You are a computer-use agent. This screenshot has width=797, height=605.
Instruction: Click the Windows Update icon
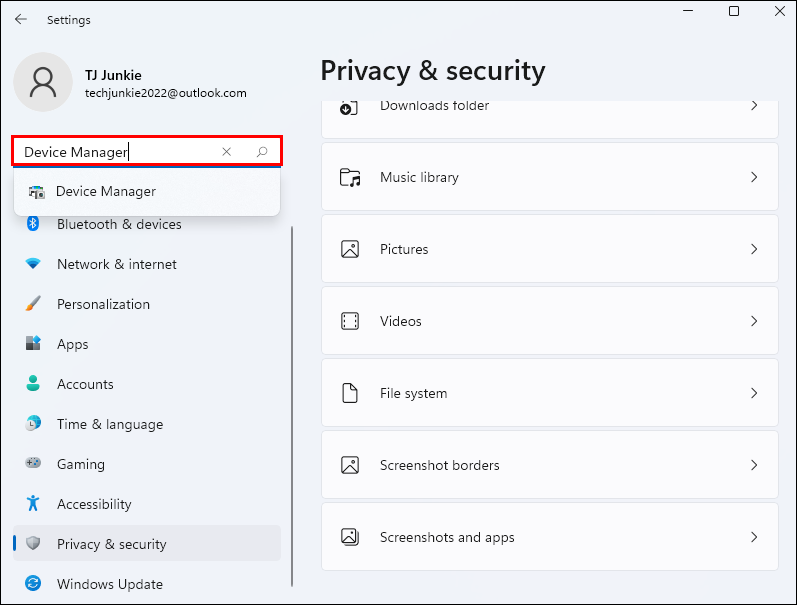click(33, 584)
